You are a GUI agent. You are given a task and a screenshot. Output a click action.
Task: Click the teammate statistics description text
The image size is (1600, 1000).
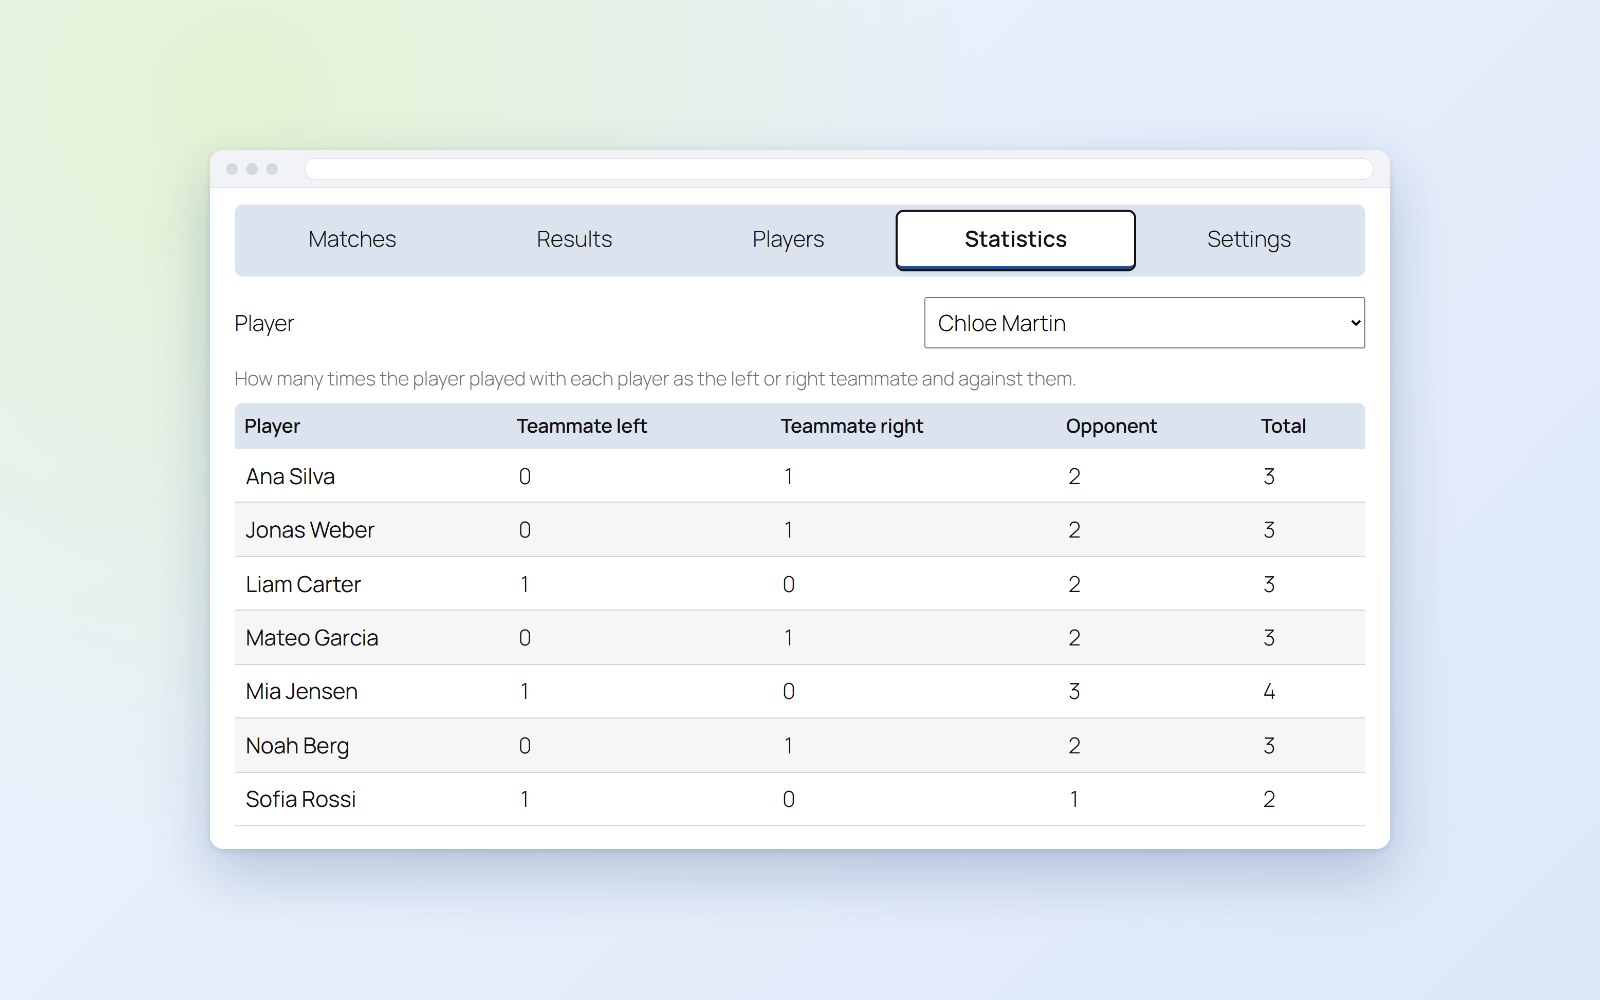(655, 379)
